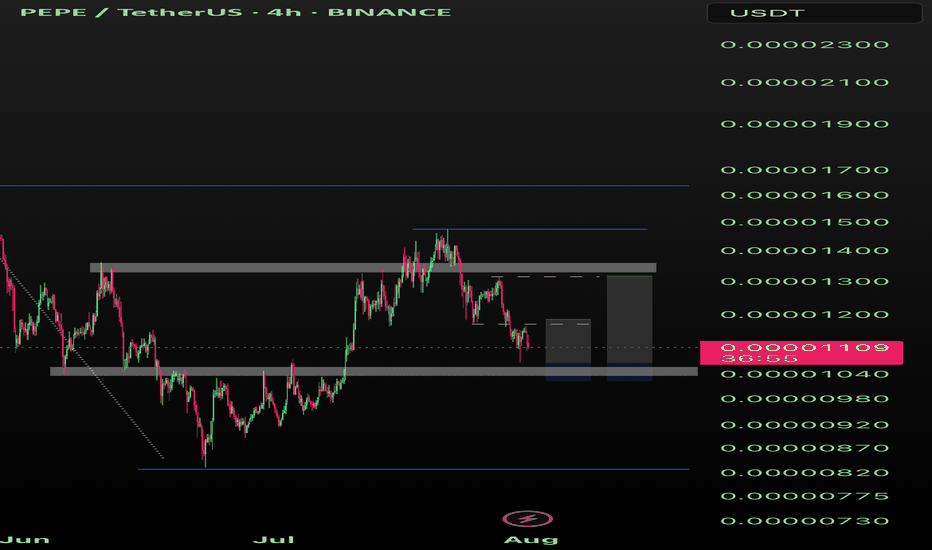Screen dimensions: 932x550
Task: Click the 0.00000775 price axis label
Action: click(805, 496)
